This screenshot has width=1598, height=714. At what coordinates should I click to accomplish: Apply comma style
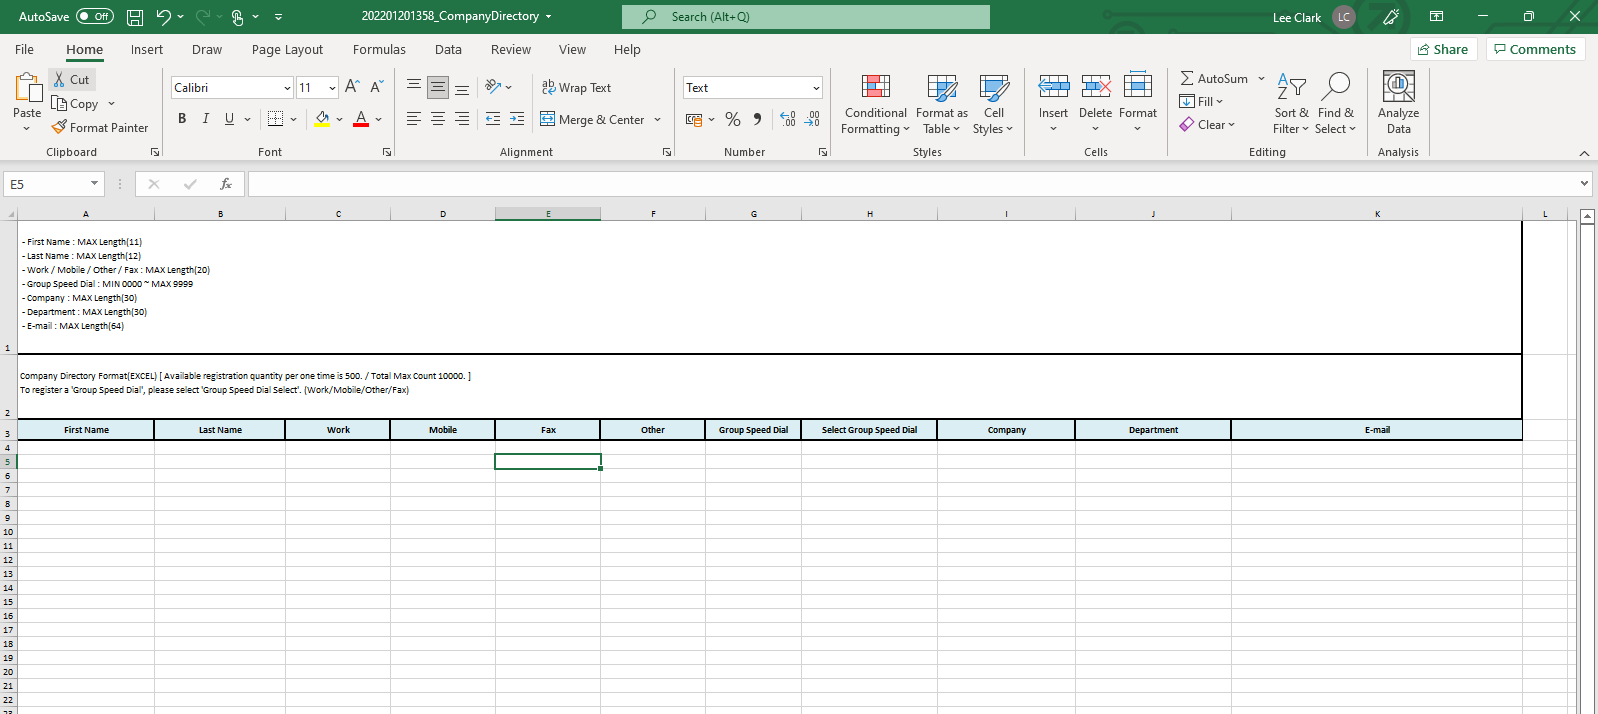coord(757,119)
